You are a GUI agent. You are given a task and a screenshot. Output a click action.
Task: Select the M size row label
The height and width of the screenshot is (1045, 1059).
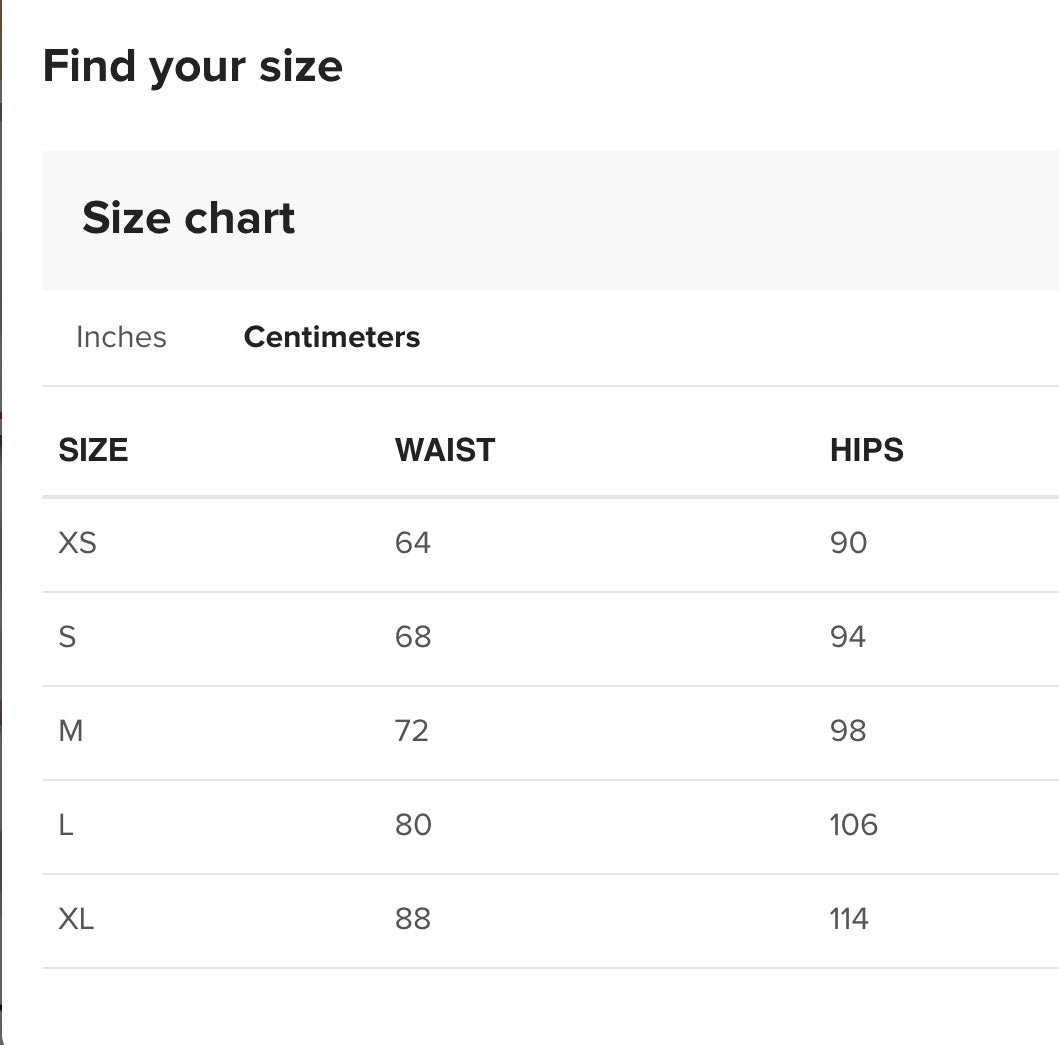(x=71, y=731)
